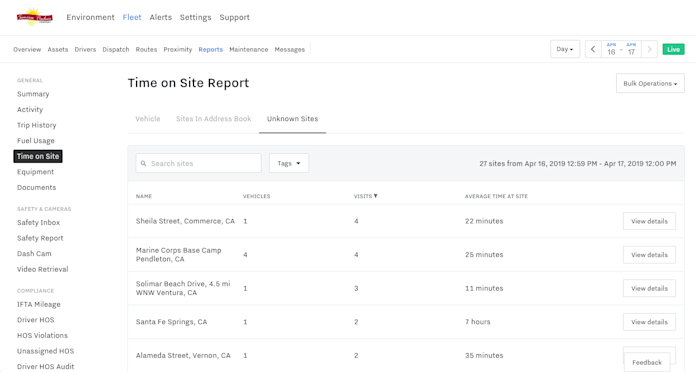Open IFTA Mileage report
The width and height of the screenshot is (696, 372).
[39, 304]
